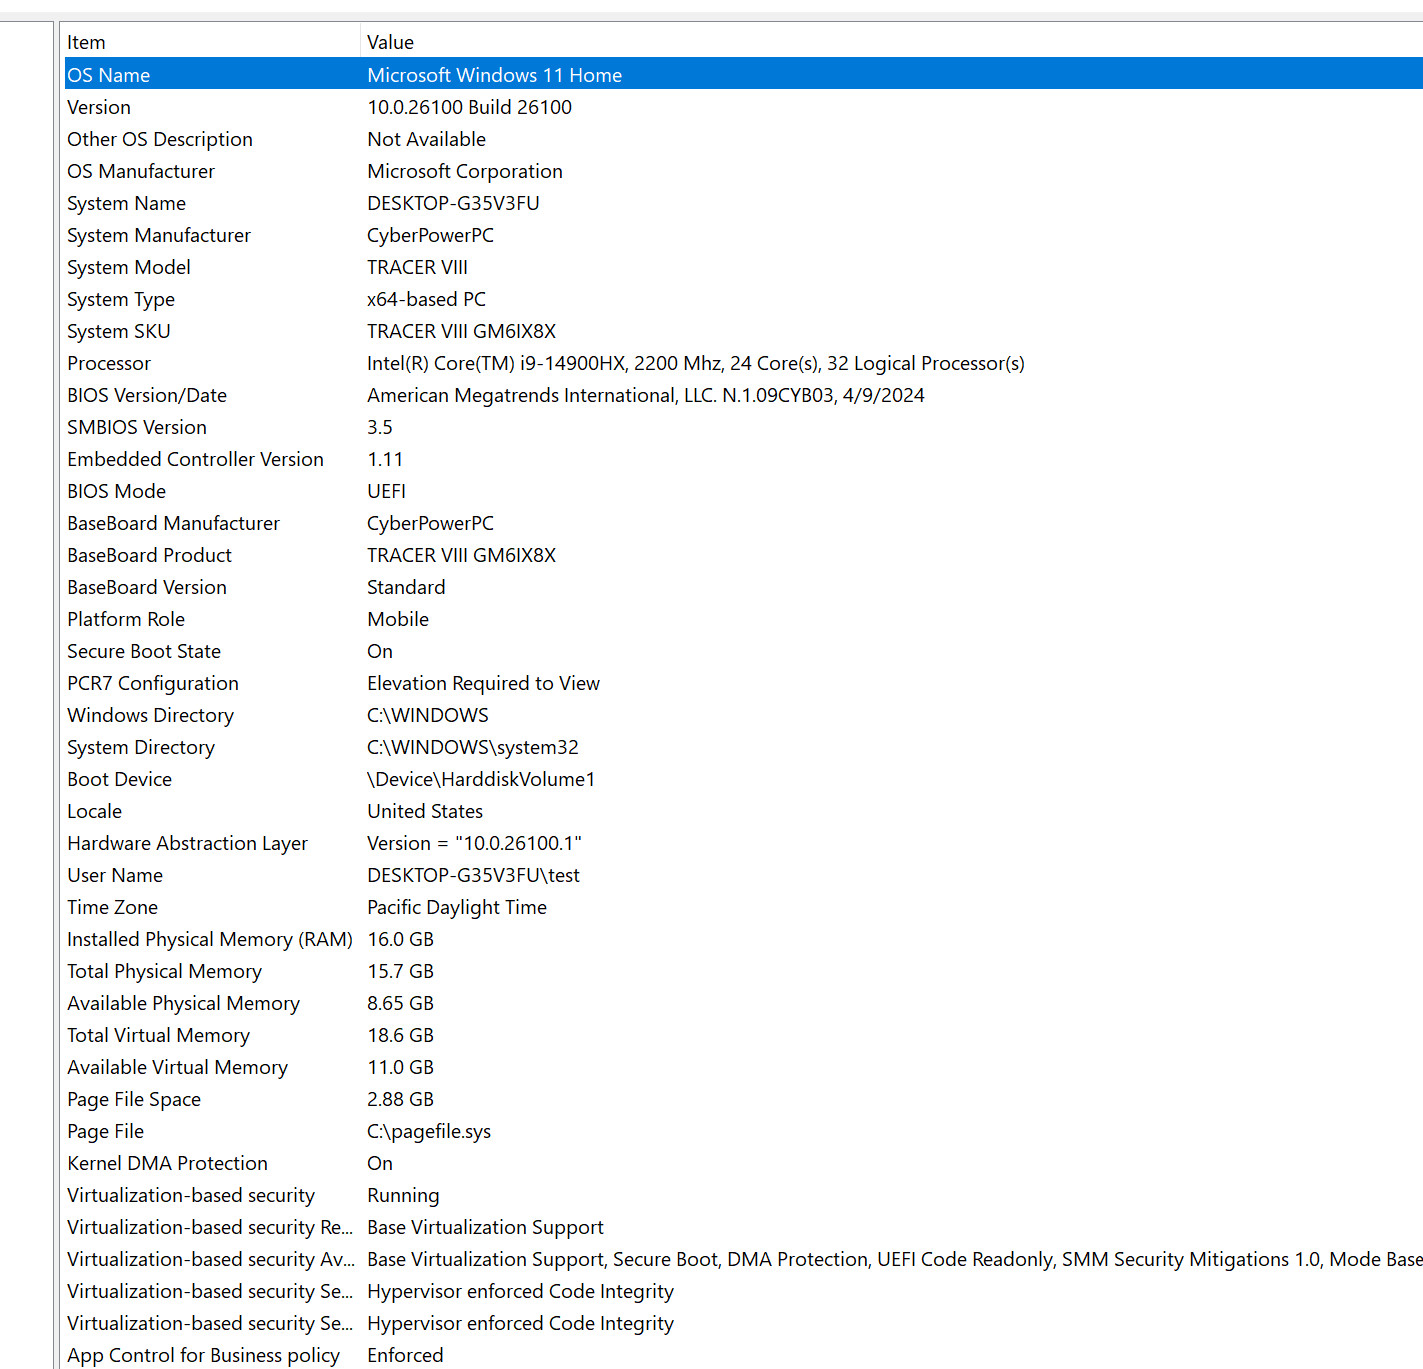
Task: Click the UEFI value
Action: (386, 491)
